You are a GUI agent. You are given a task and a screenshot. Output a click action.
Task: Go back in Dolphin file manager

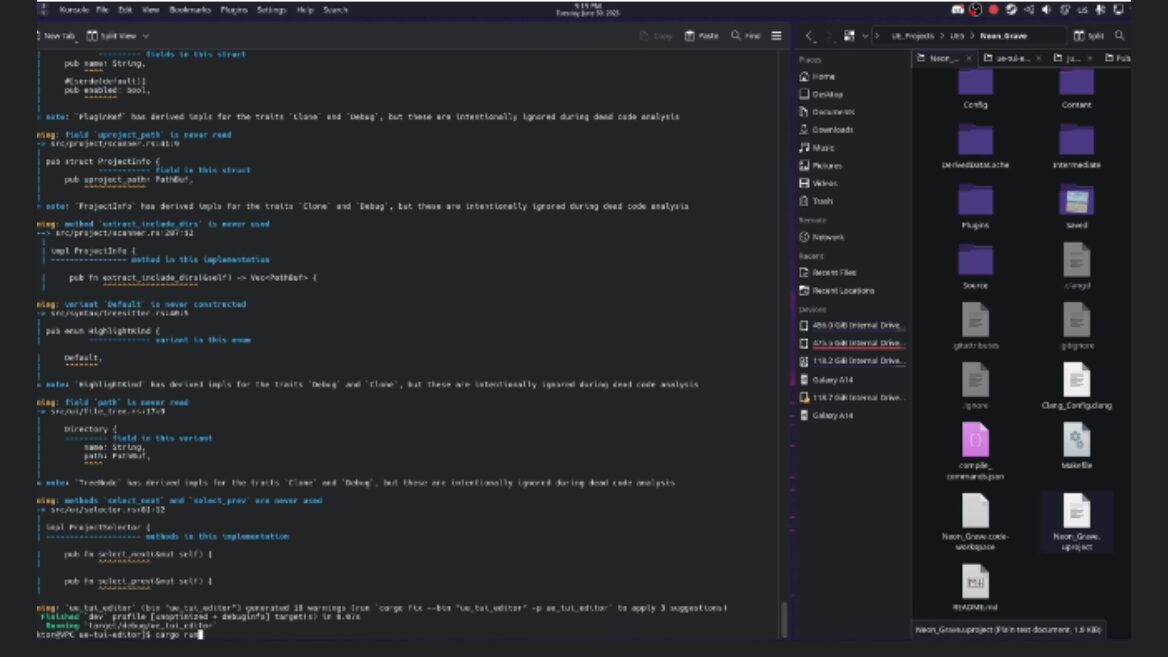pyautogui.click(x=810, y=36)
